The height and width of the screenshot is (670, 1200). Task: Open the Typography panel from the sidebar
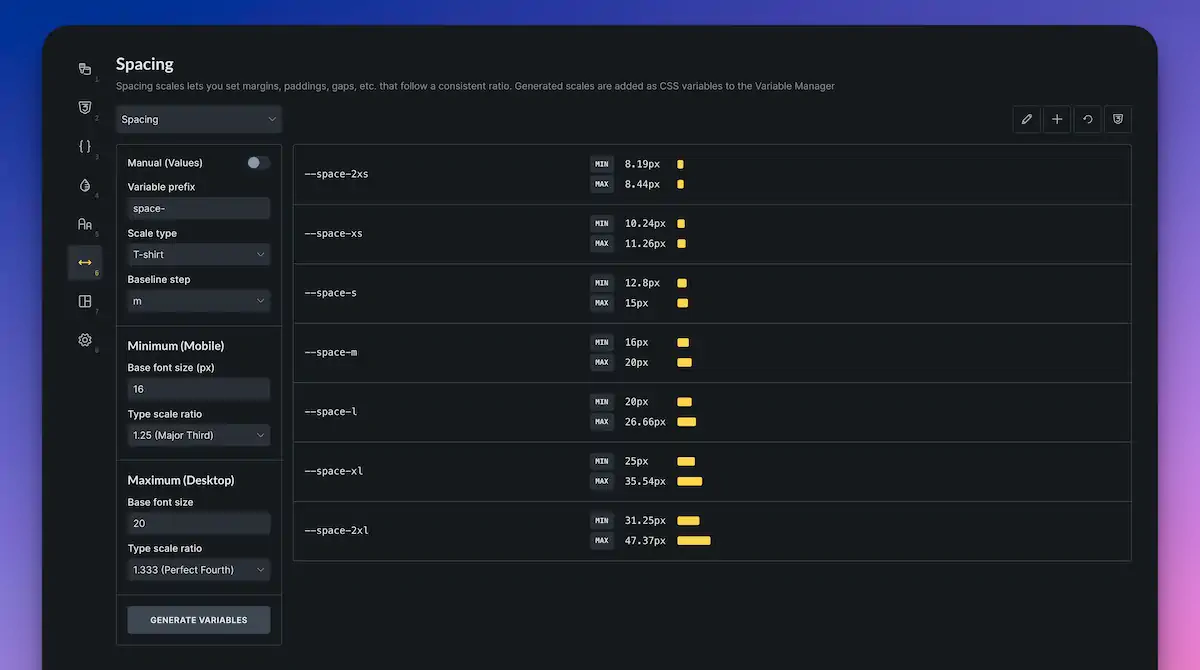coord(85,224)
